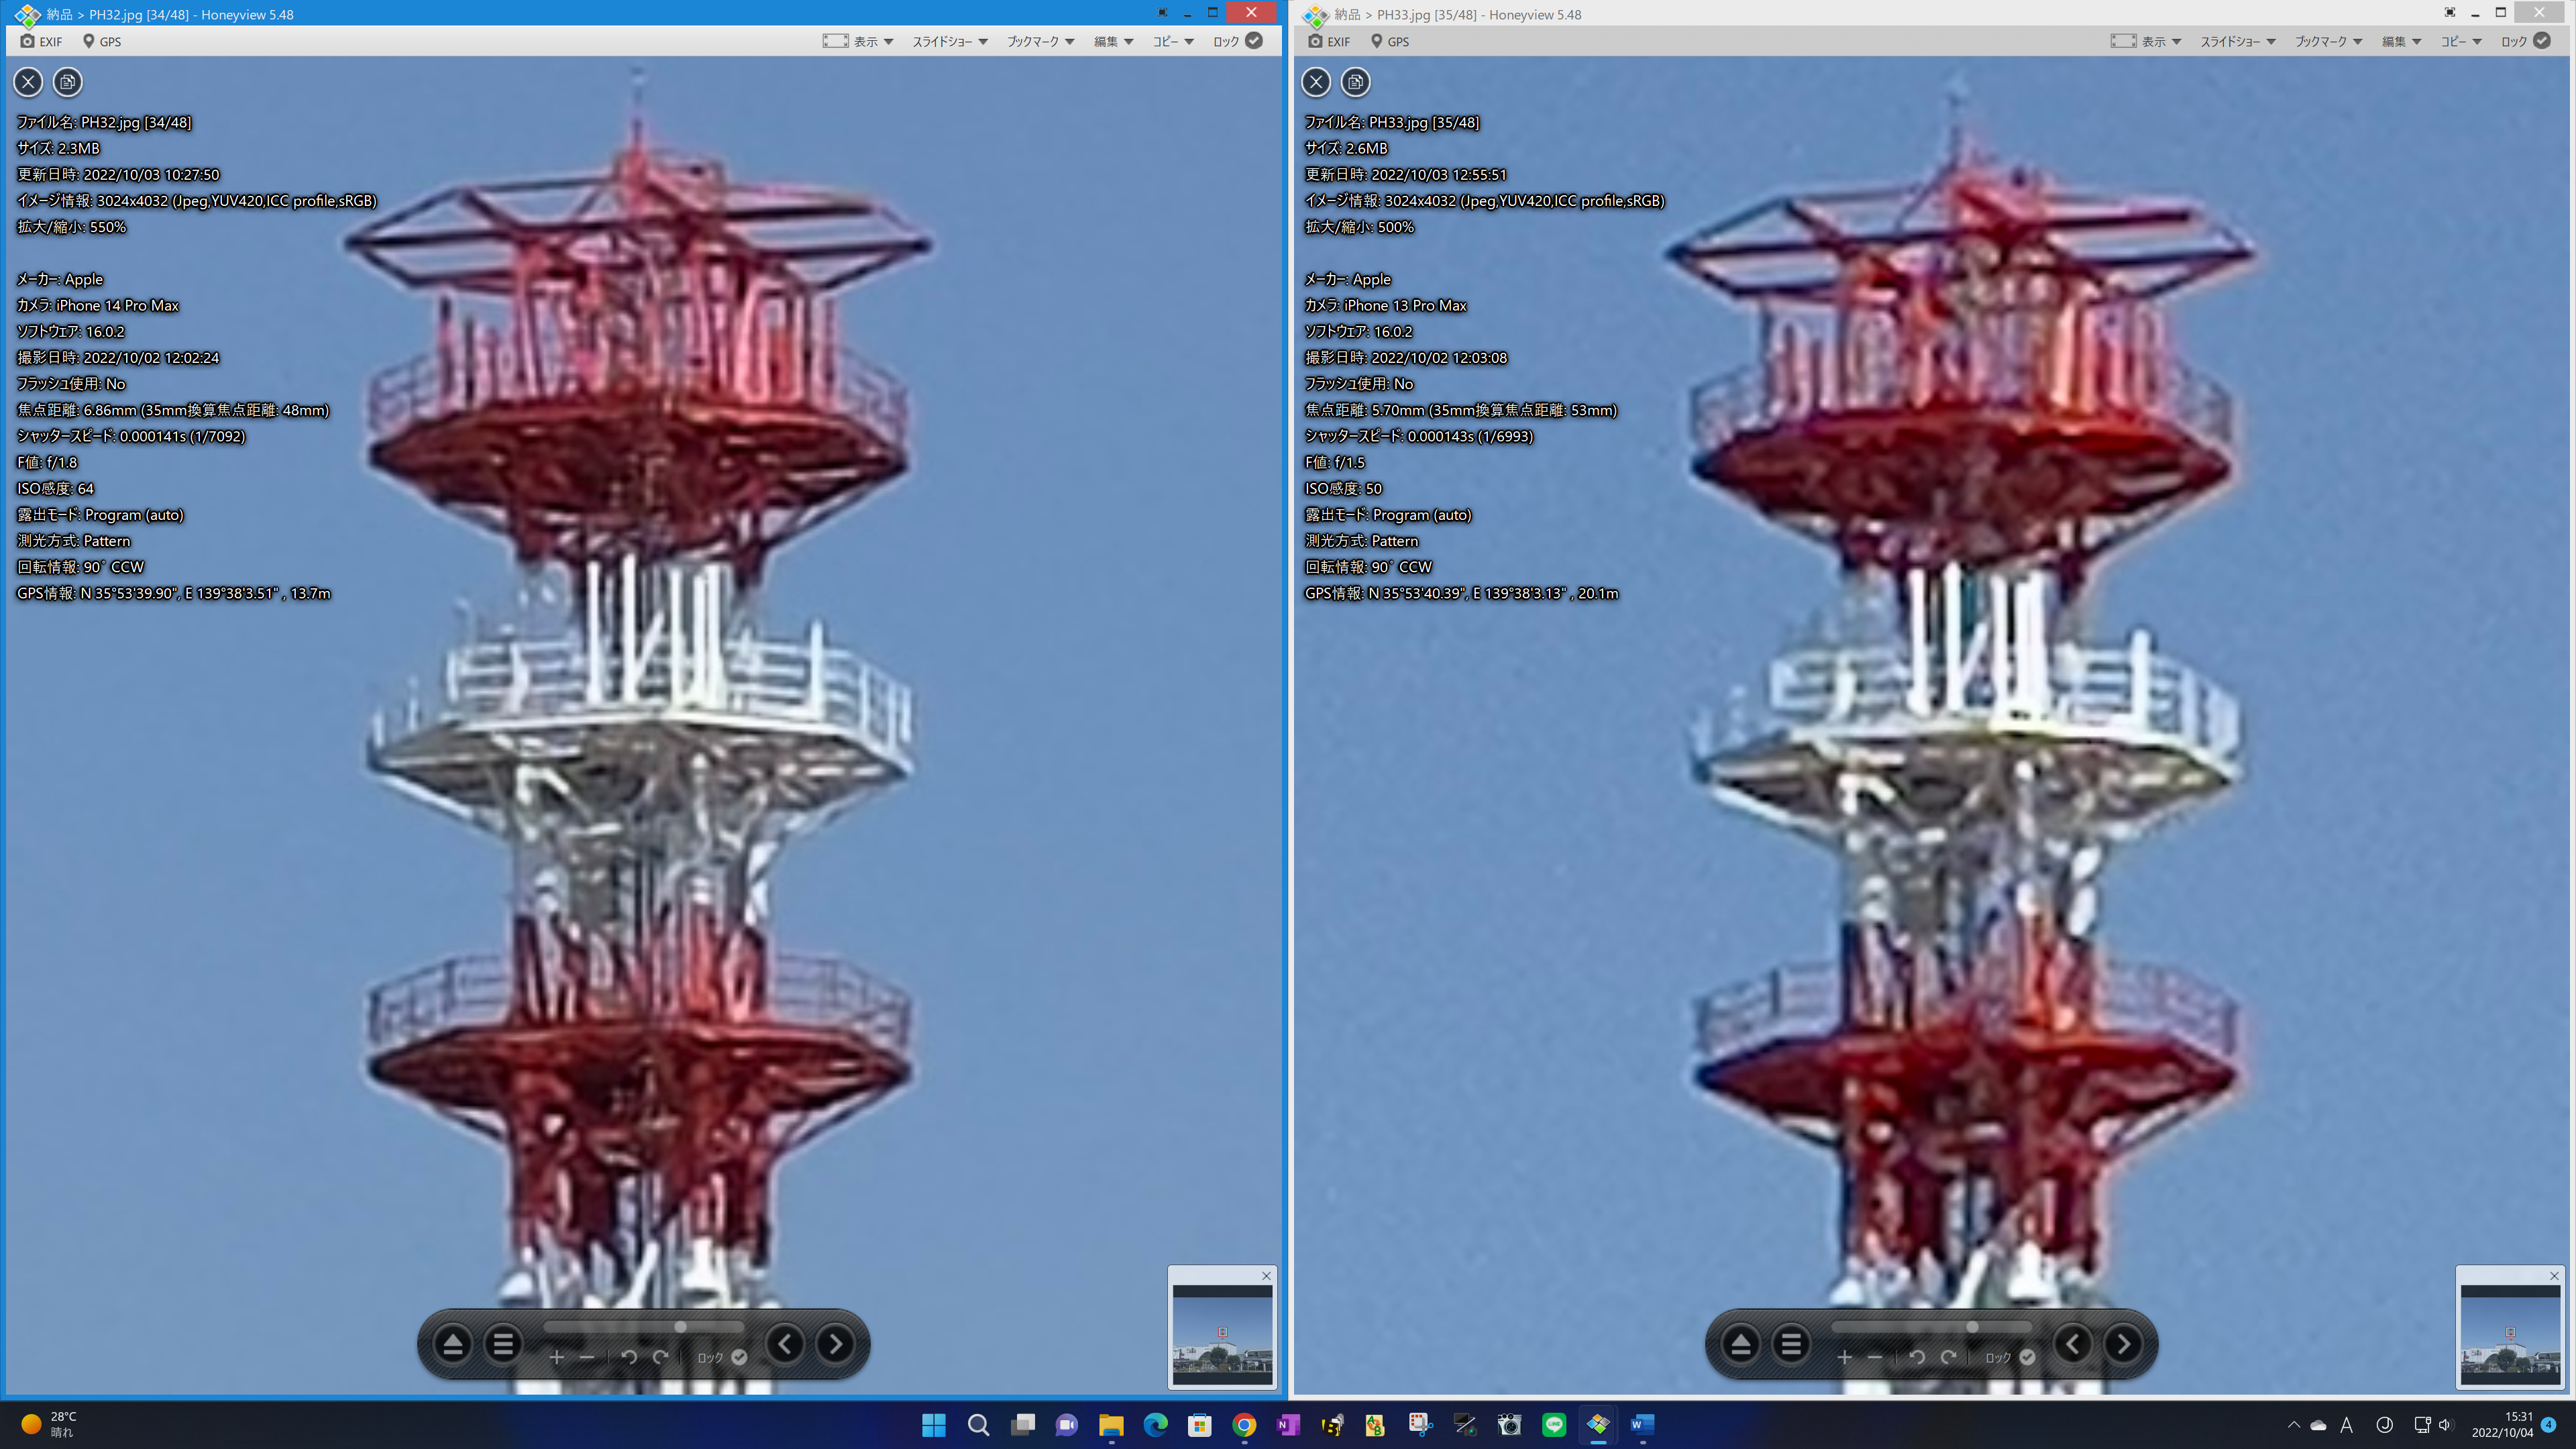Go to previous image with the arrow button
The image size is (2576, 1449).
click(785, 1344)
